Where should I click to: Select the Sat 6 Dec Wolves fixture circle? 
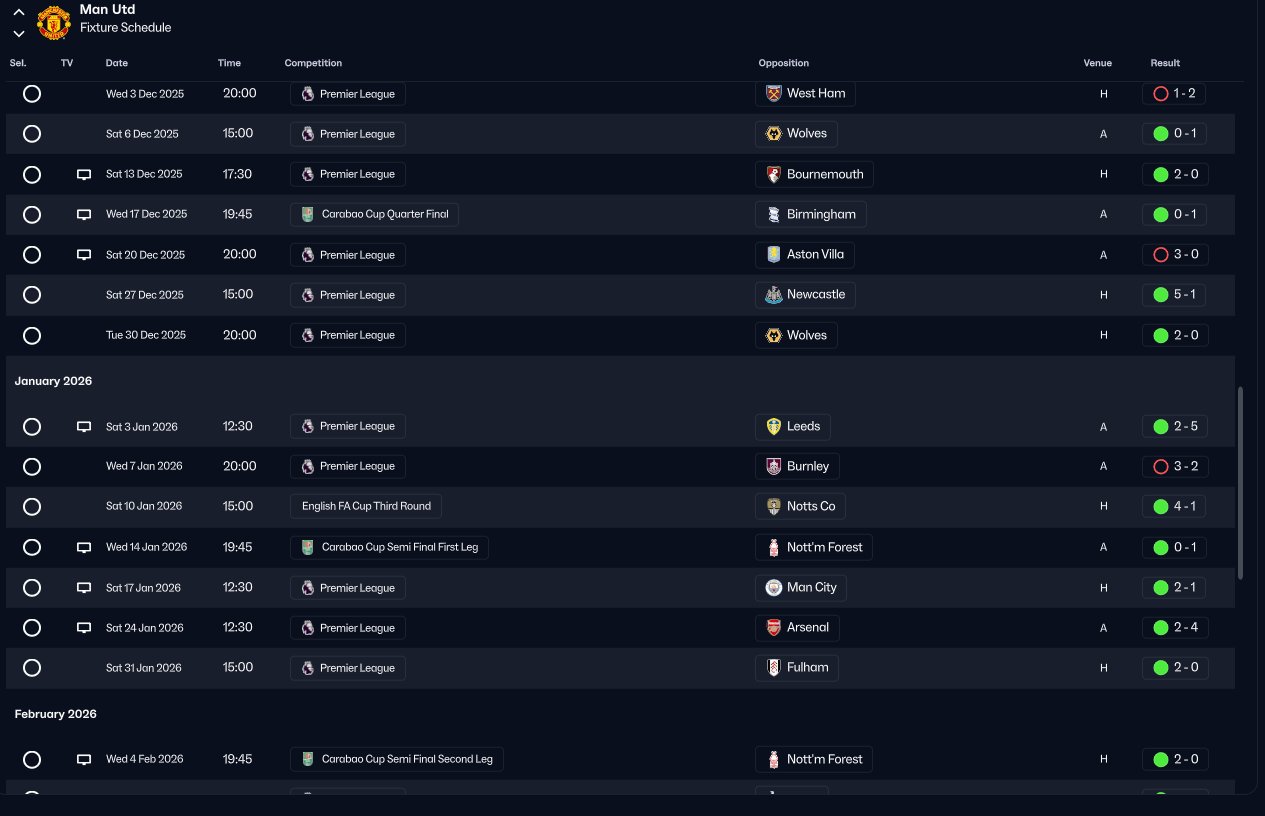[x=32, y=133]
